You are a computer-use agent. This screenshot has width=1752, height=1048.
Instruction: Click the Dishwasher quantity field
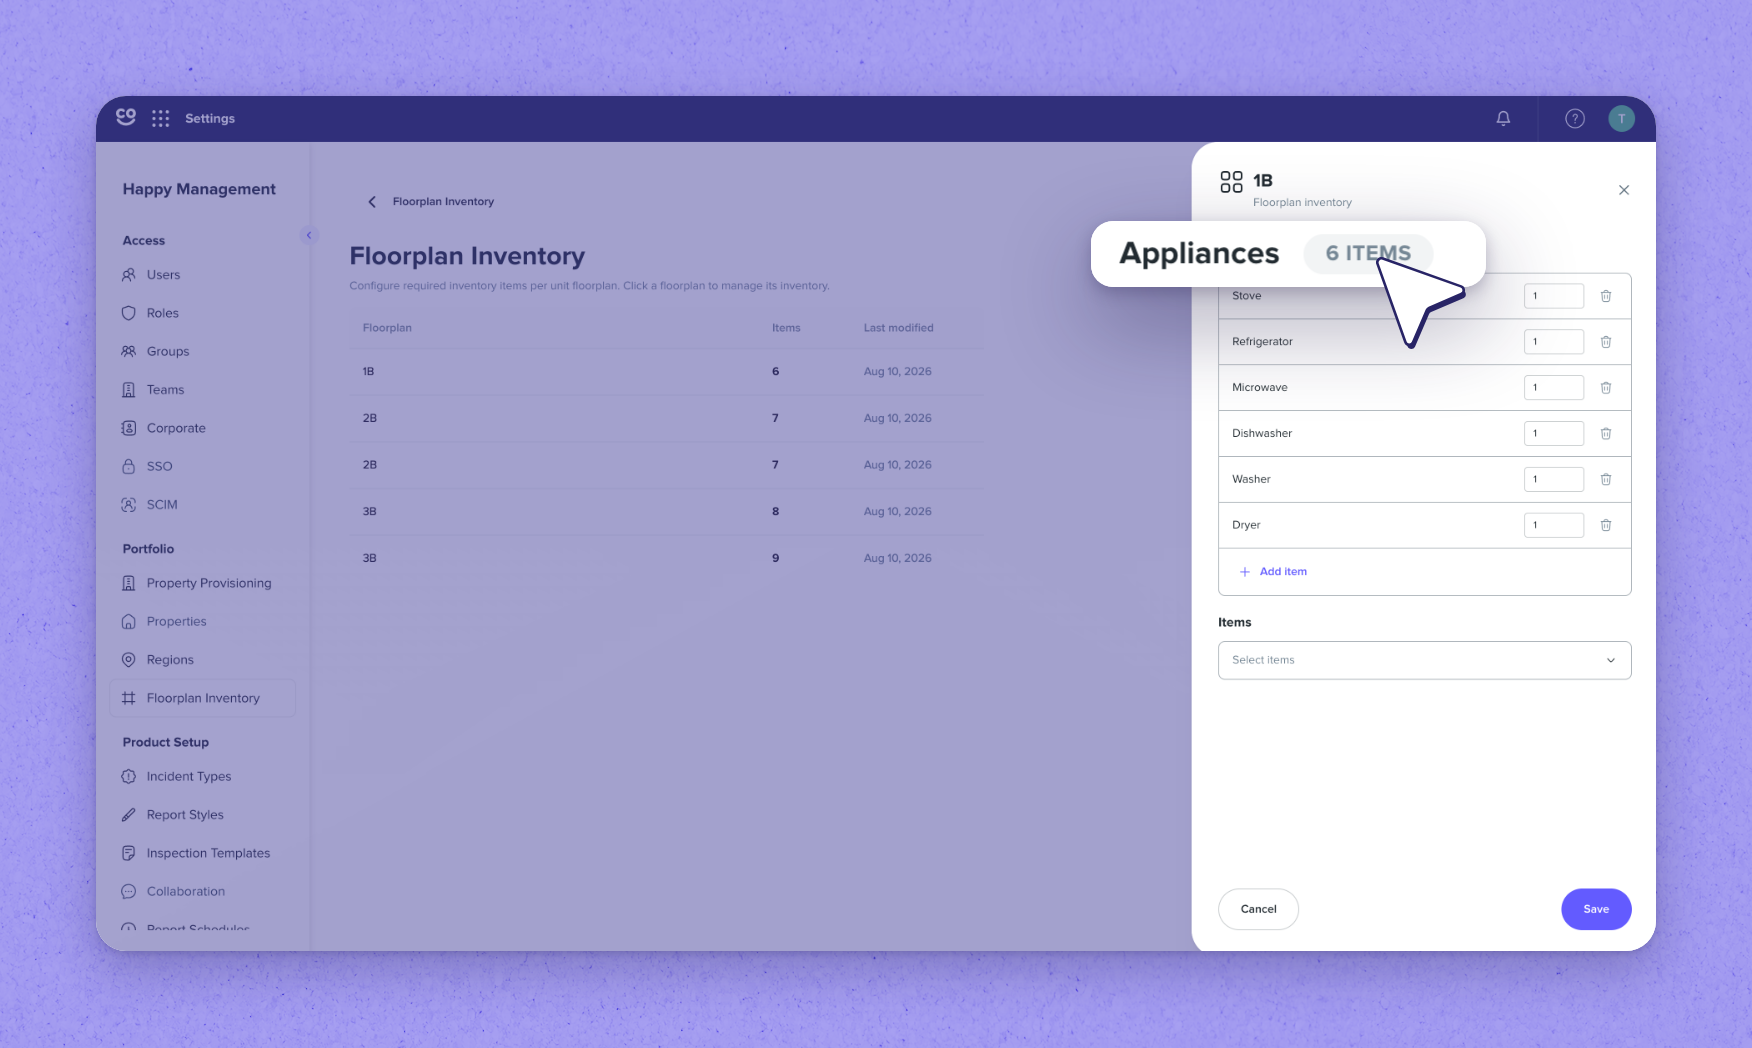[1553, 434]
